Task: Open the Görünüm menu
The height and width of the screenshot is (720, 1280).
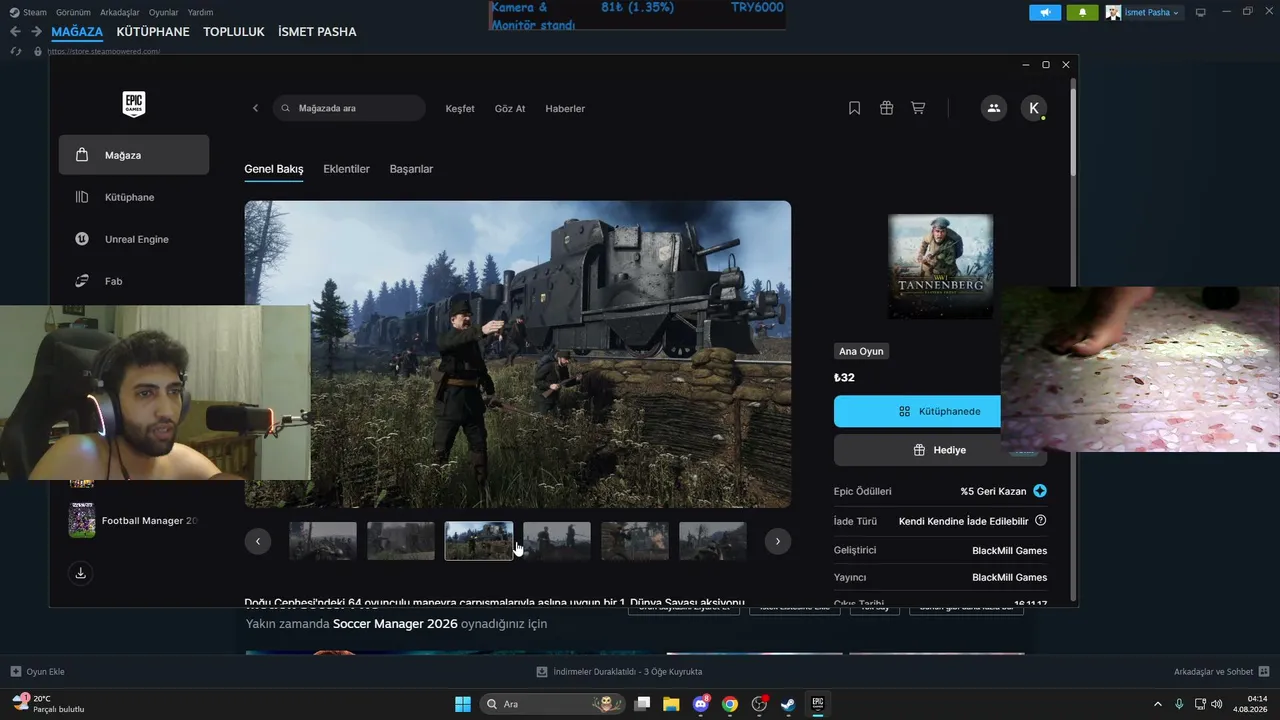Action: tap(74, 12)
